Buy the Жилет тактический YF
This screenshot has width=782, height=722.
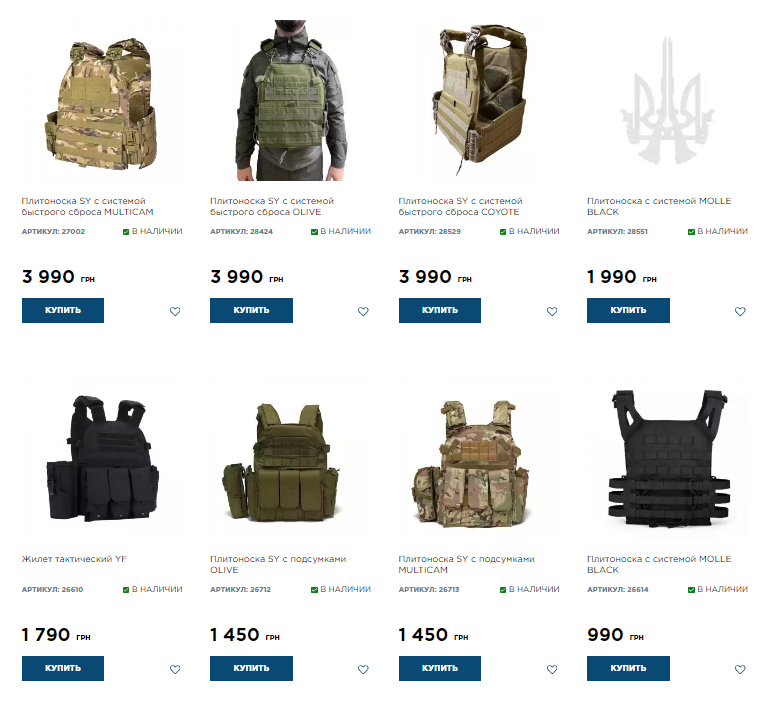63,669
